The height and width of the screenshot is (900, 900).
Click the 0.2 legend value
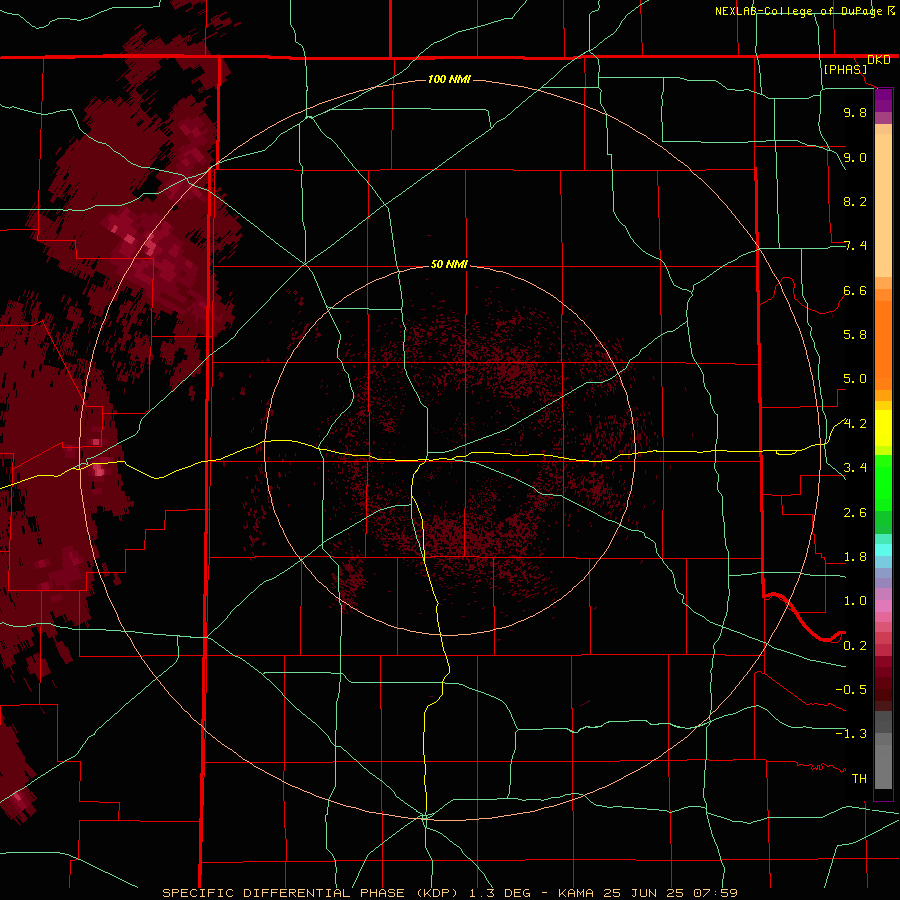[855, 646]
